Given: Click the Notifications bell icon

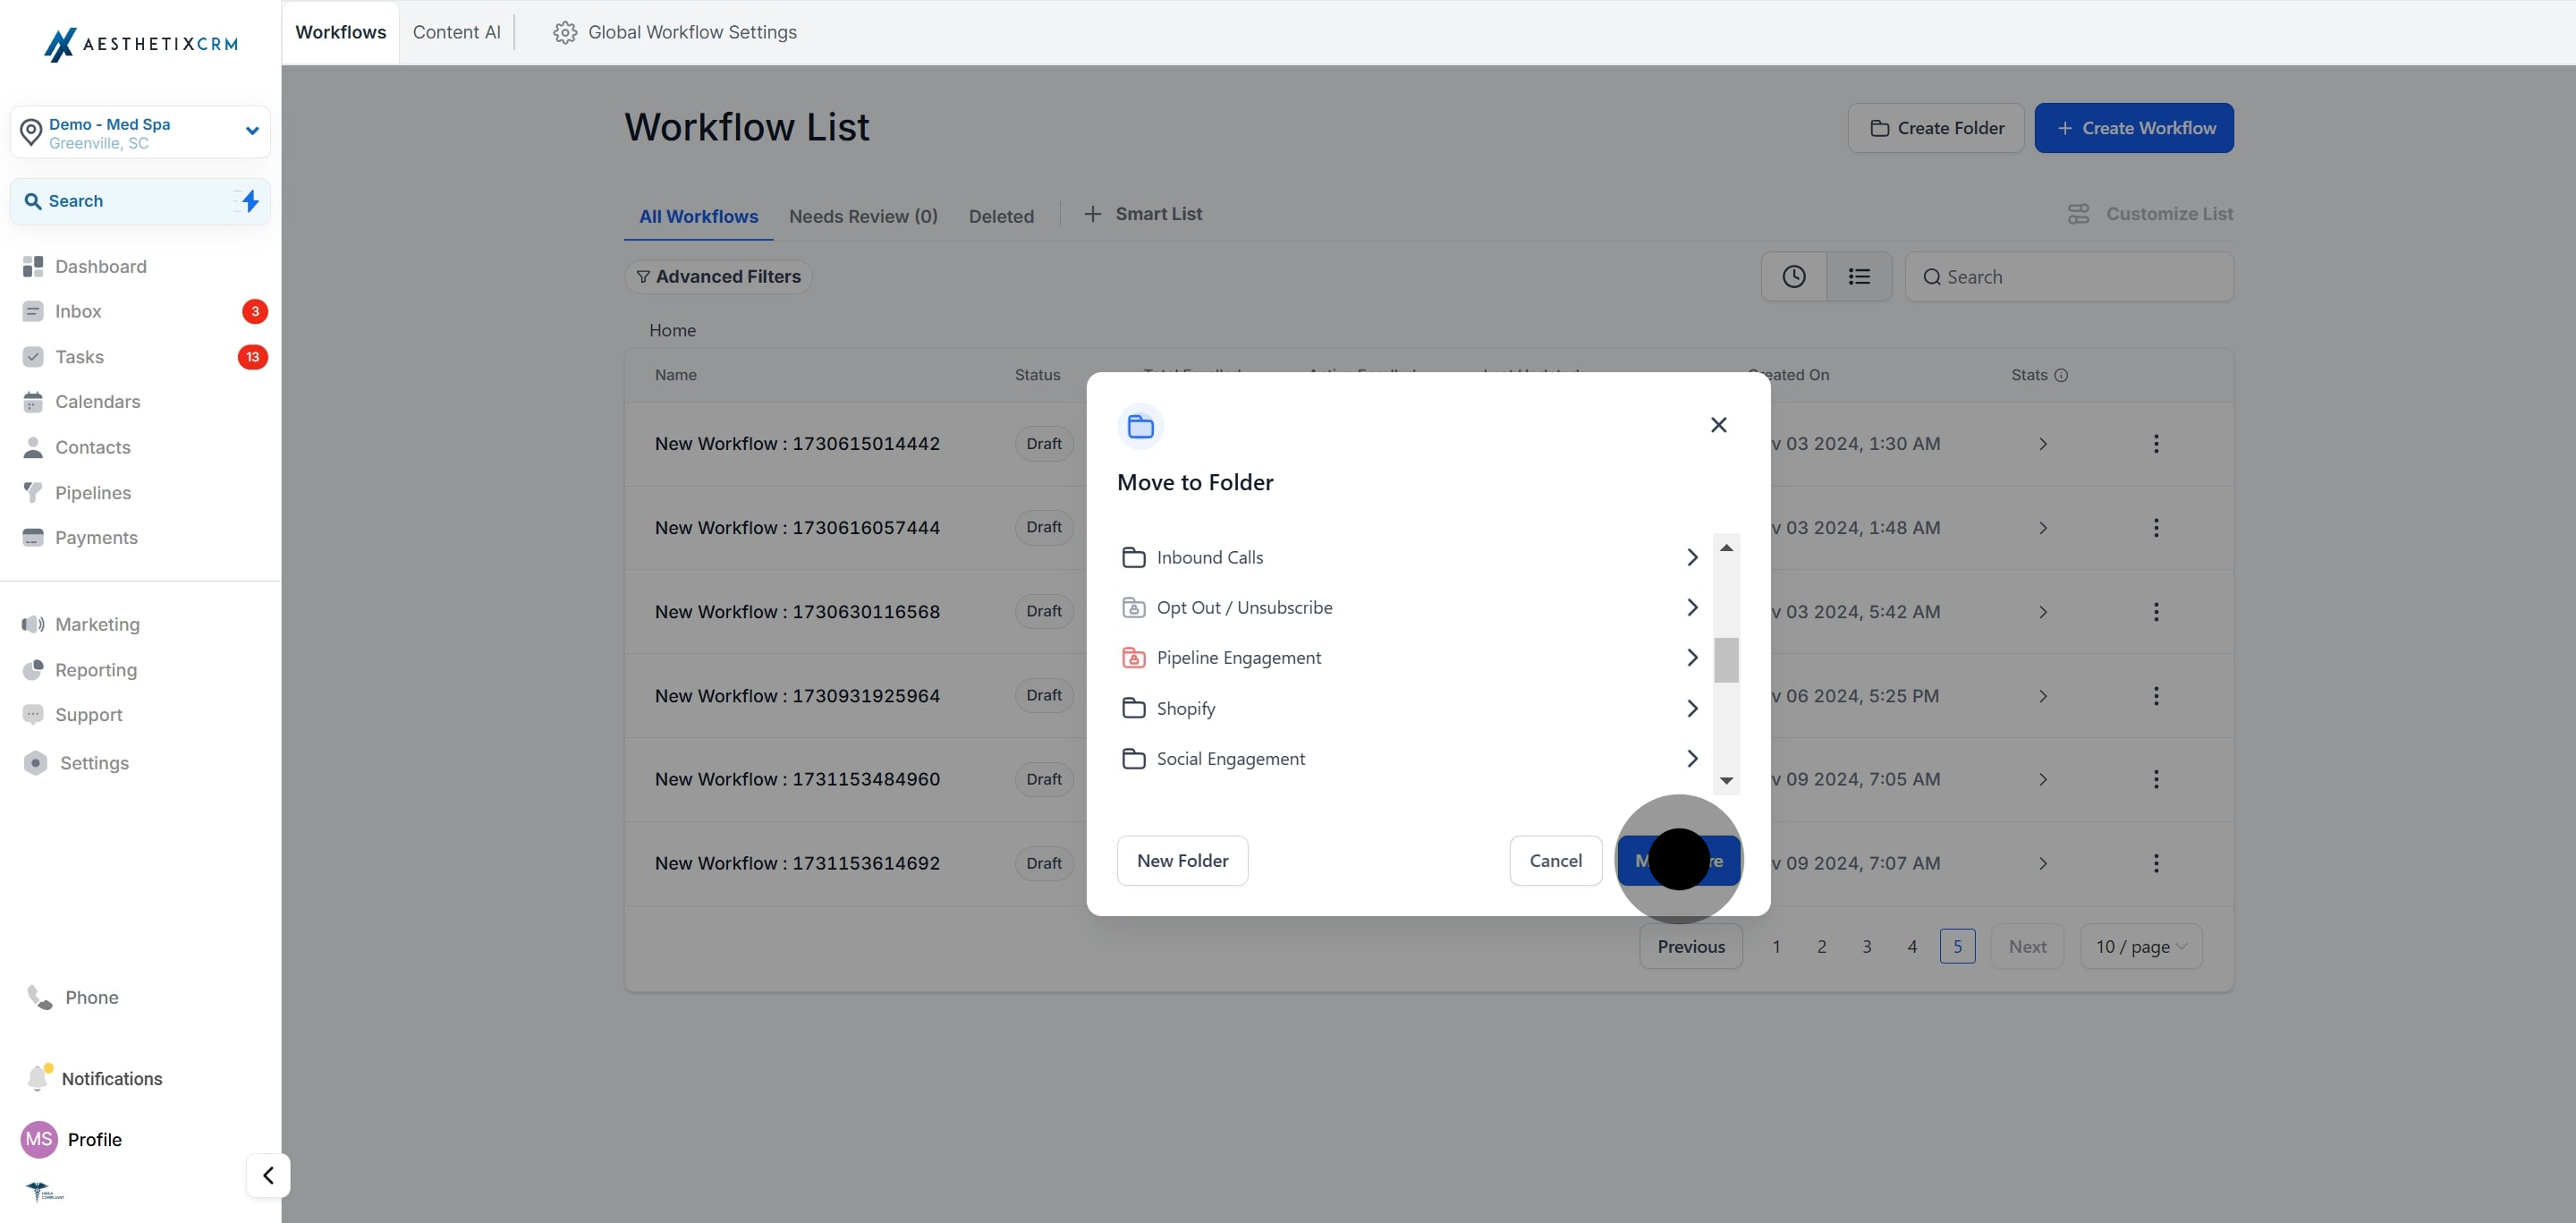Looking at the screenshot, I should [x=38, y=1078].
